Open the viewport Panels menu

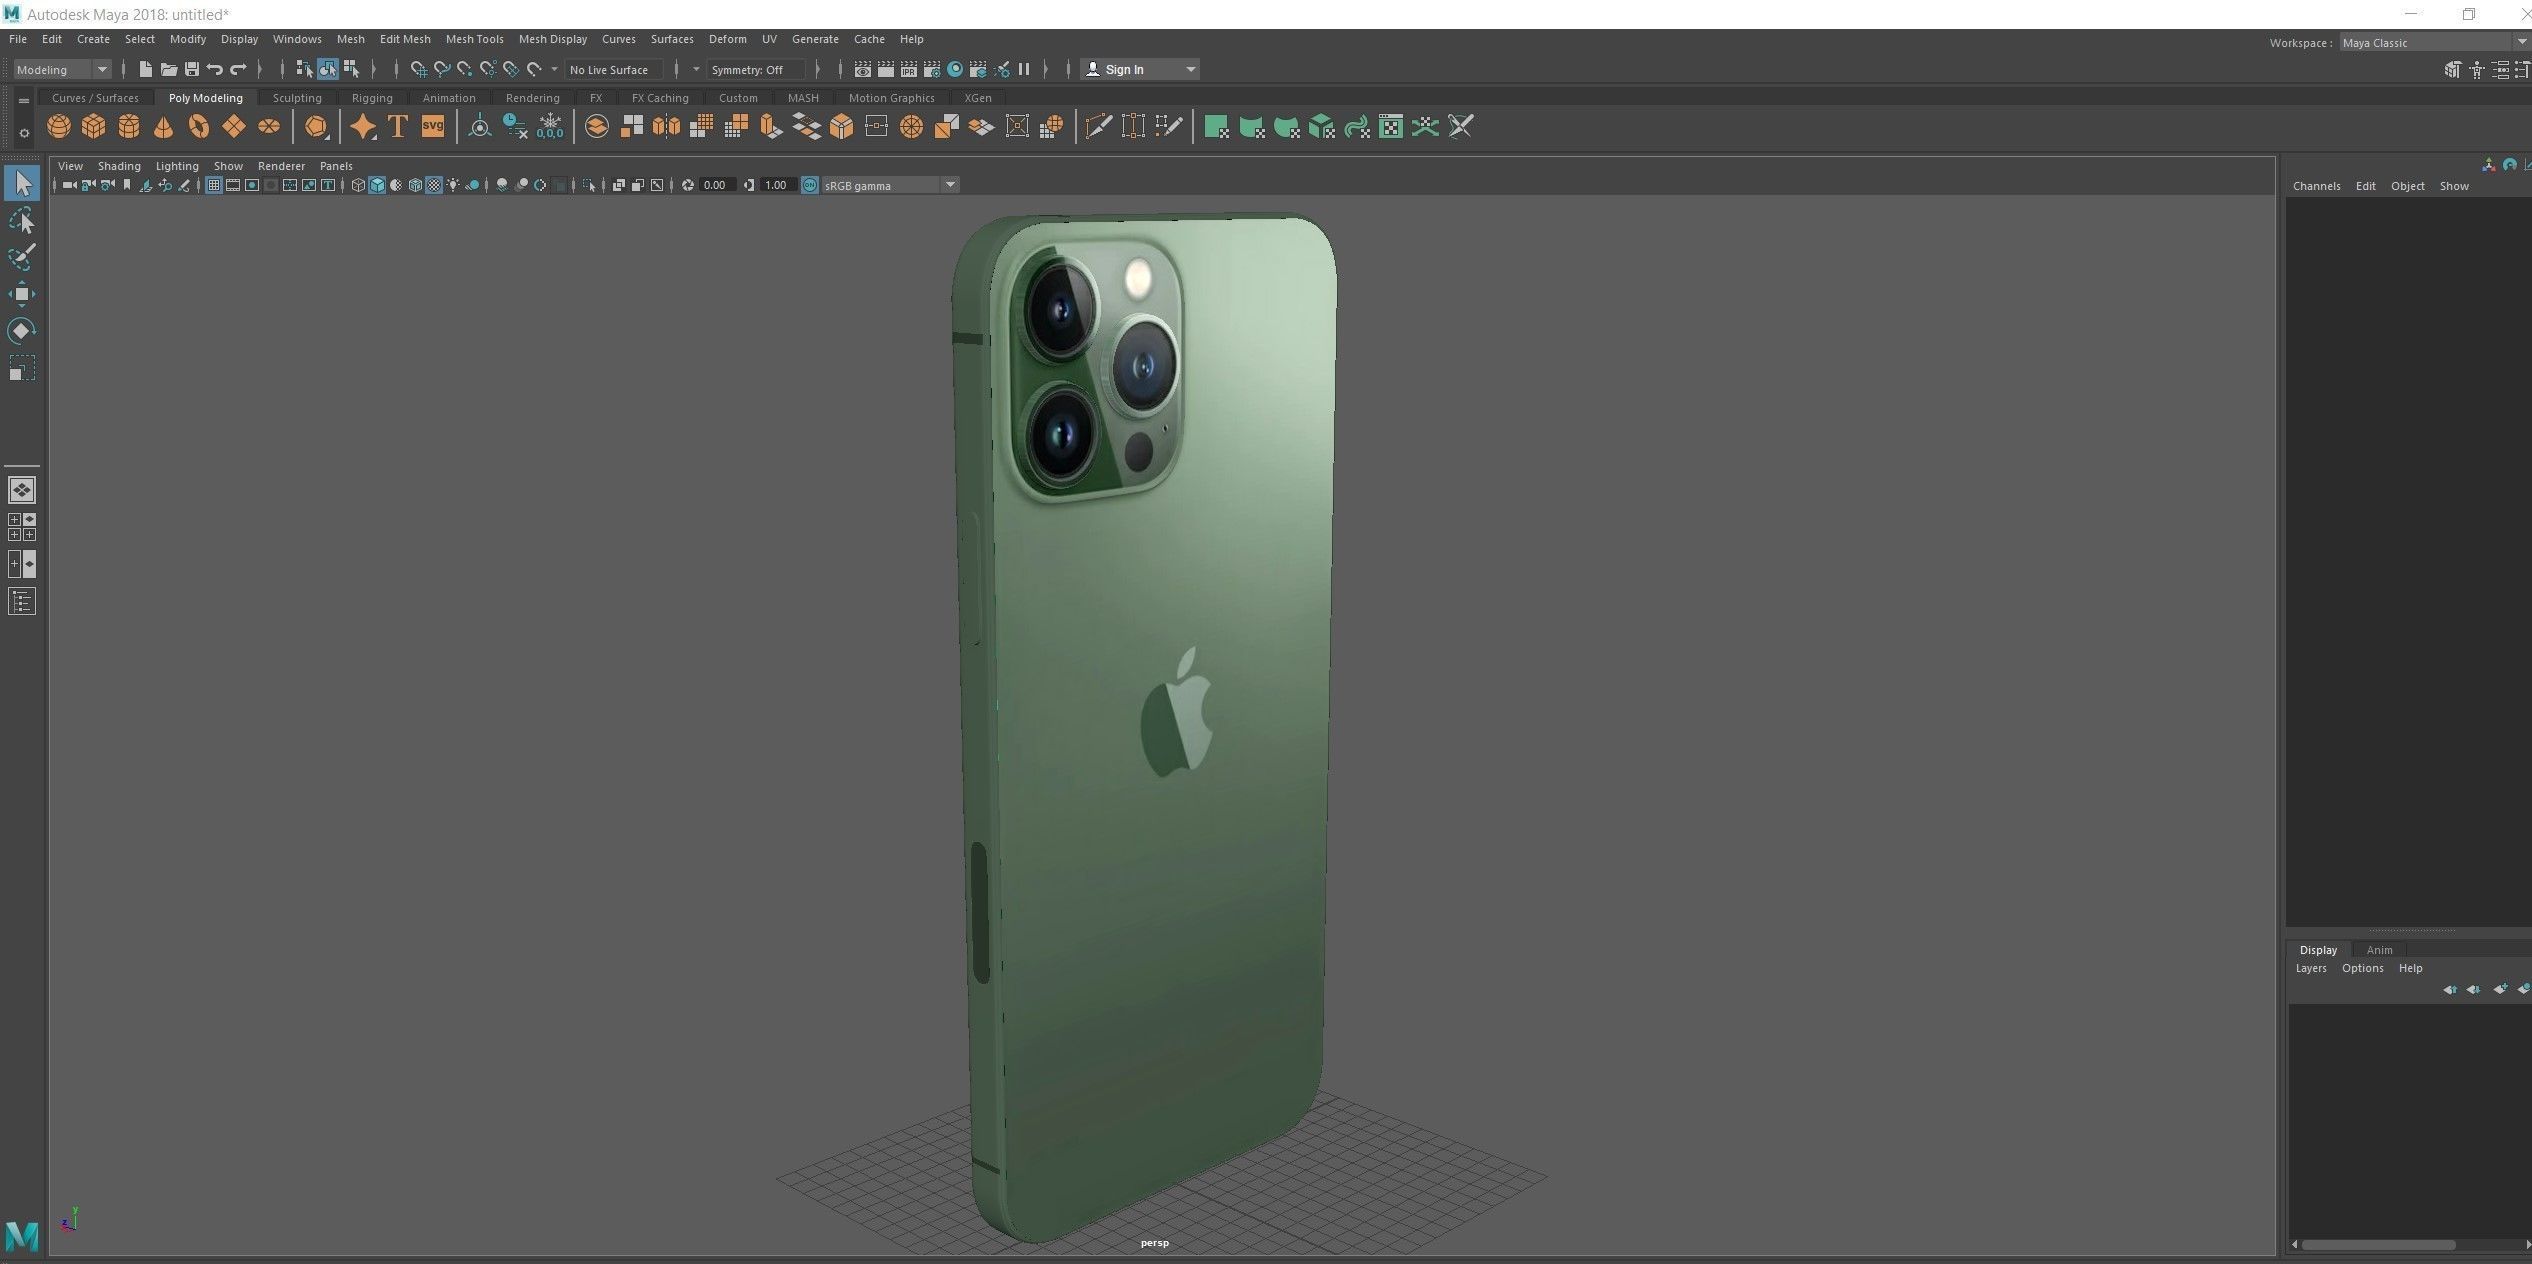pos(336,166)
